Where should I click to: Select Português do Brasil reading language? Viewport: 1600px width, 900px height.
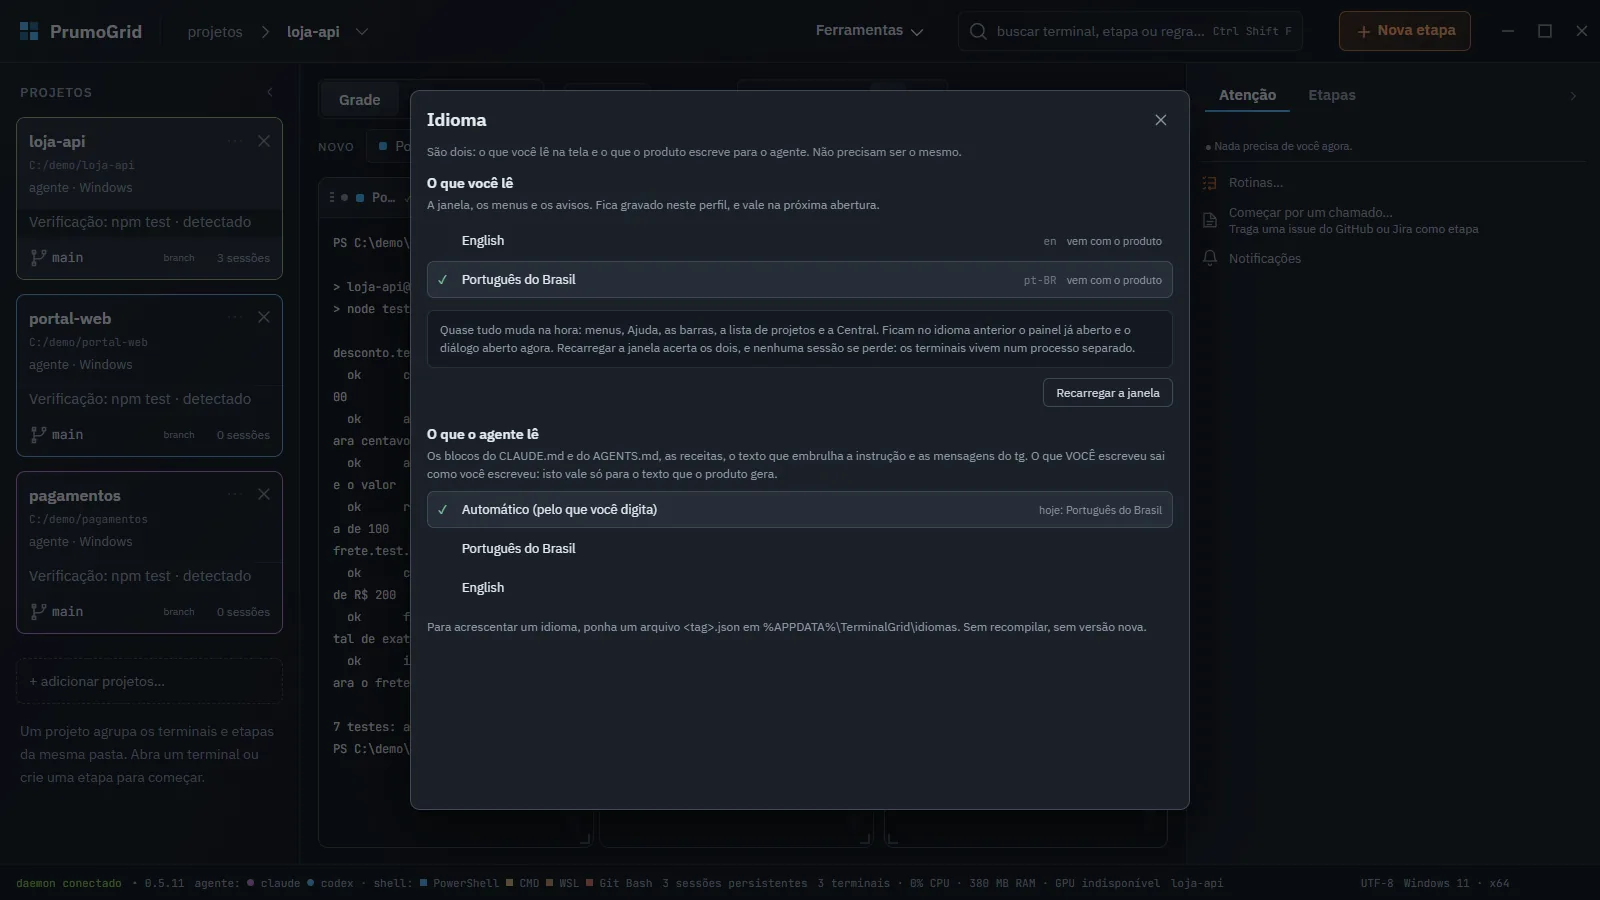799,280
